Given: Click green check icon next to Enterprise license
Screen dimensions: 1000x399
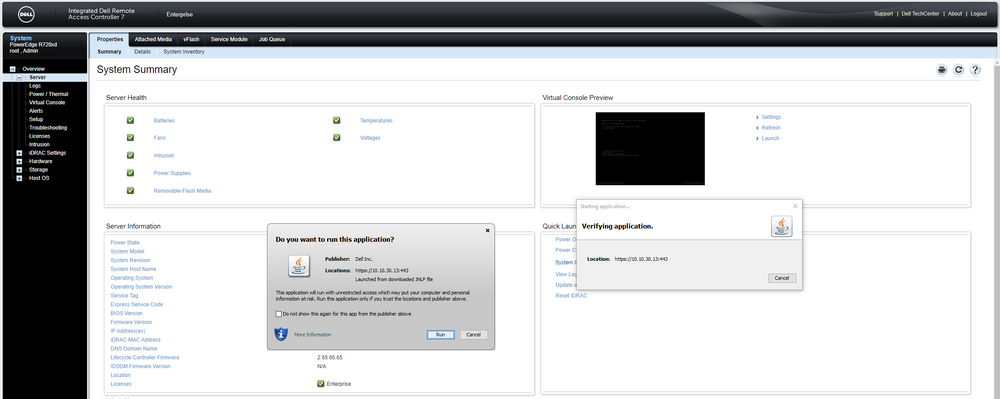Looking at the screenshot, I should point(321,384).
